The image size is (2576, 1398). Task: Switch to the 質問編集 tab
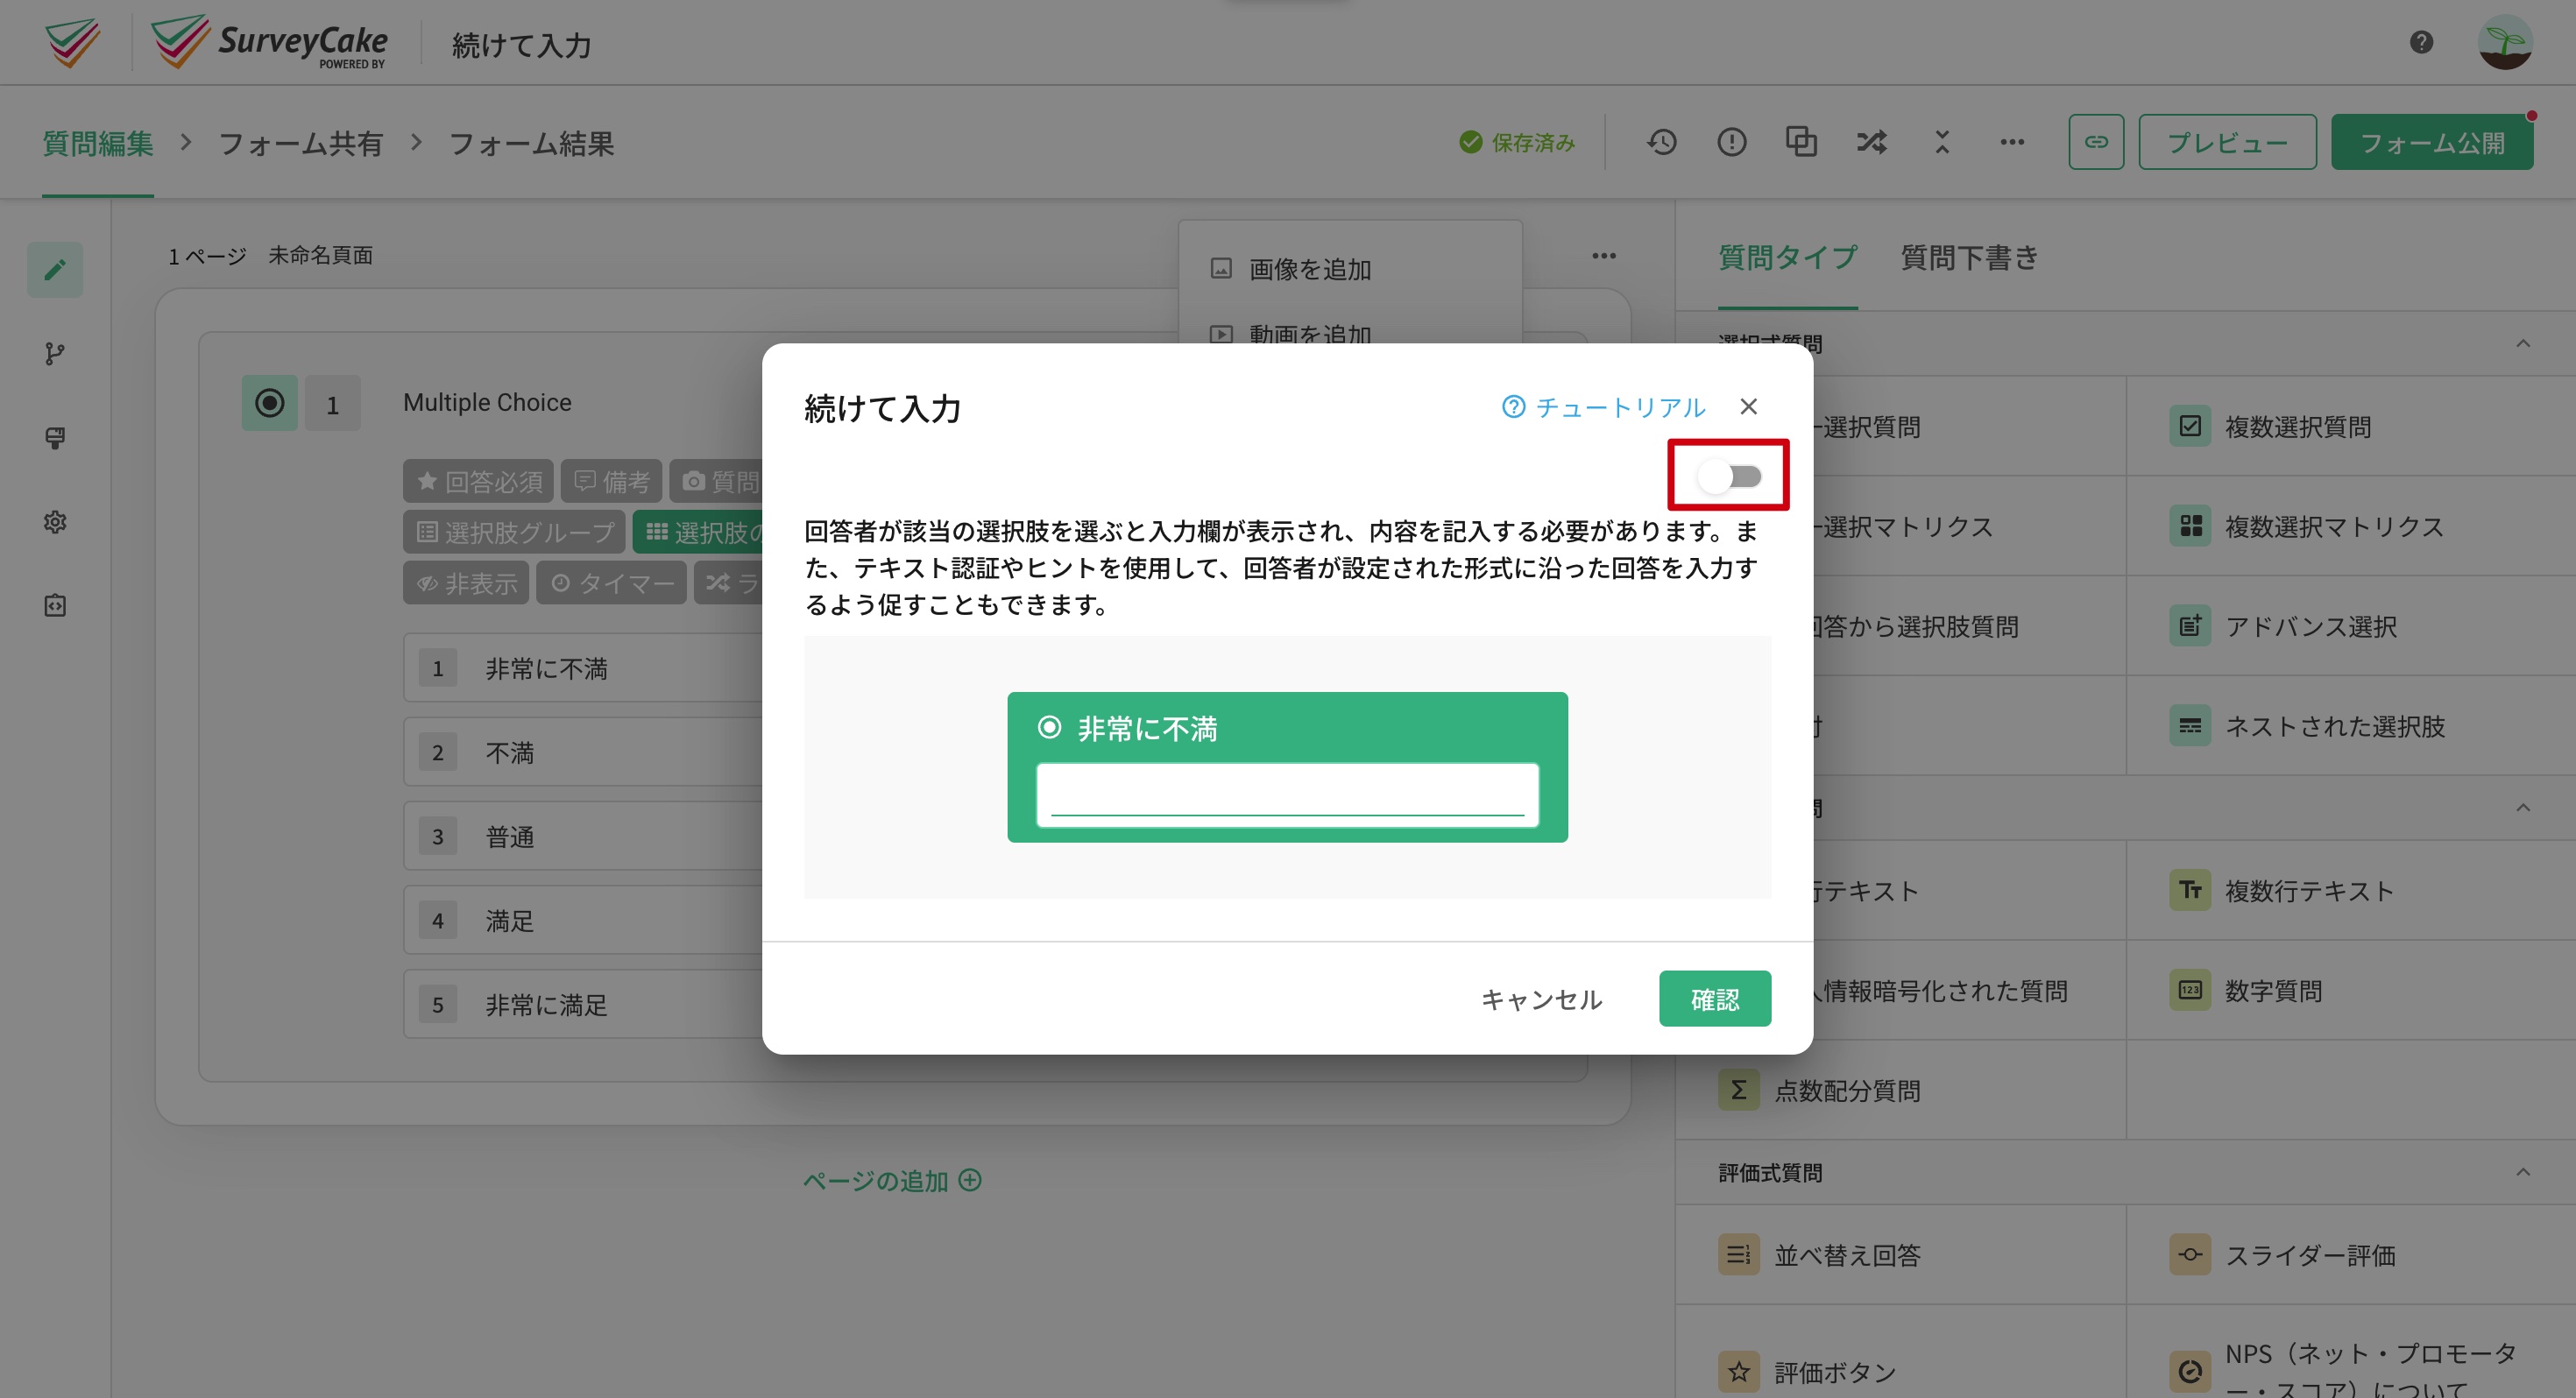pyautogui.click(x=98, y=143)
